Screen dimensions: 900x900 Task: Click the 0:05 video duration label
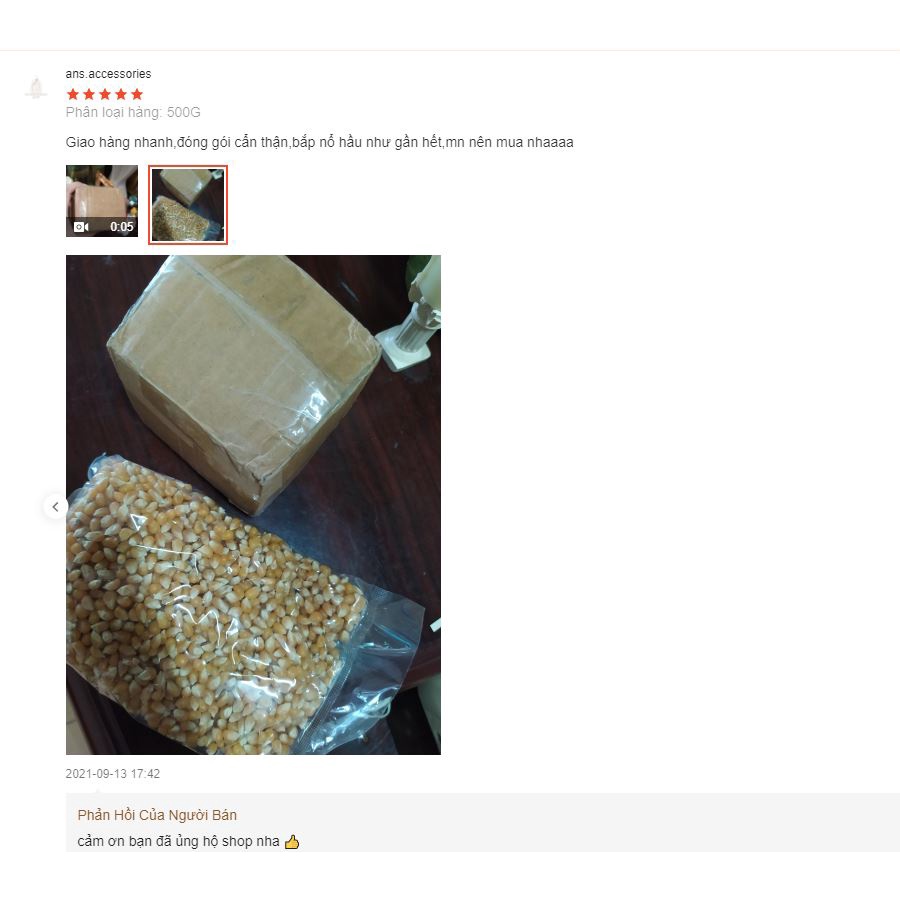(x=122, y=227)
